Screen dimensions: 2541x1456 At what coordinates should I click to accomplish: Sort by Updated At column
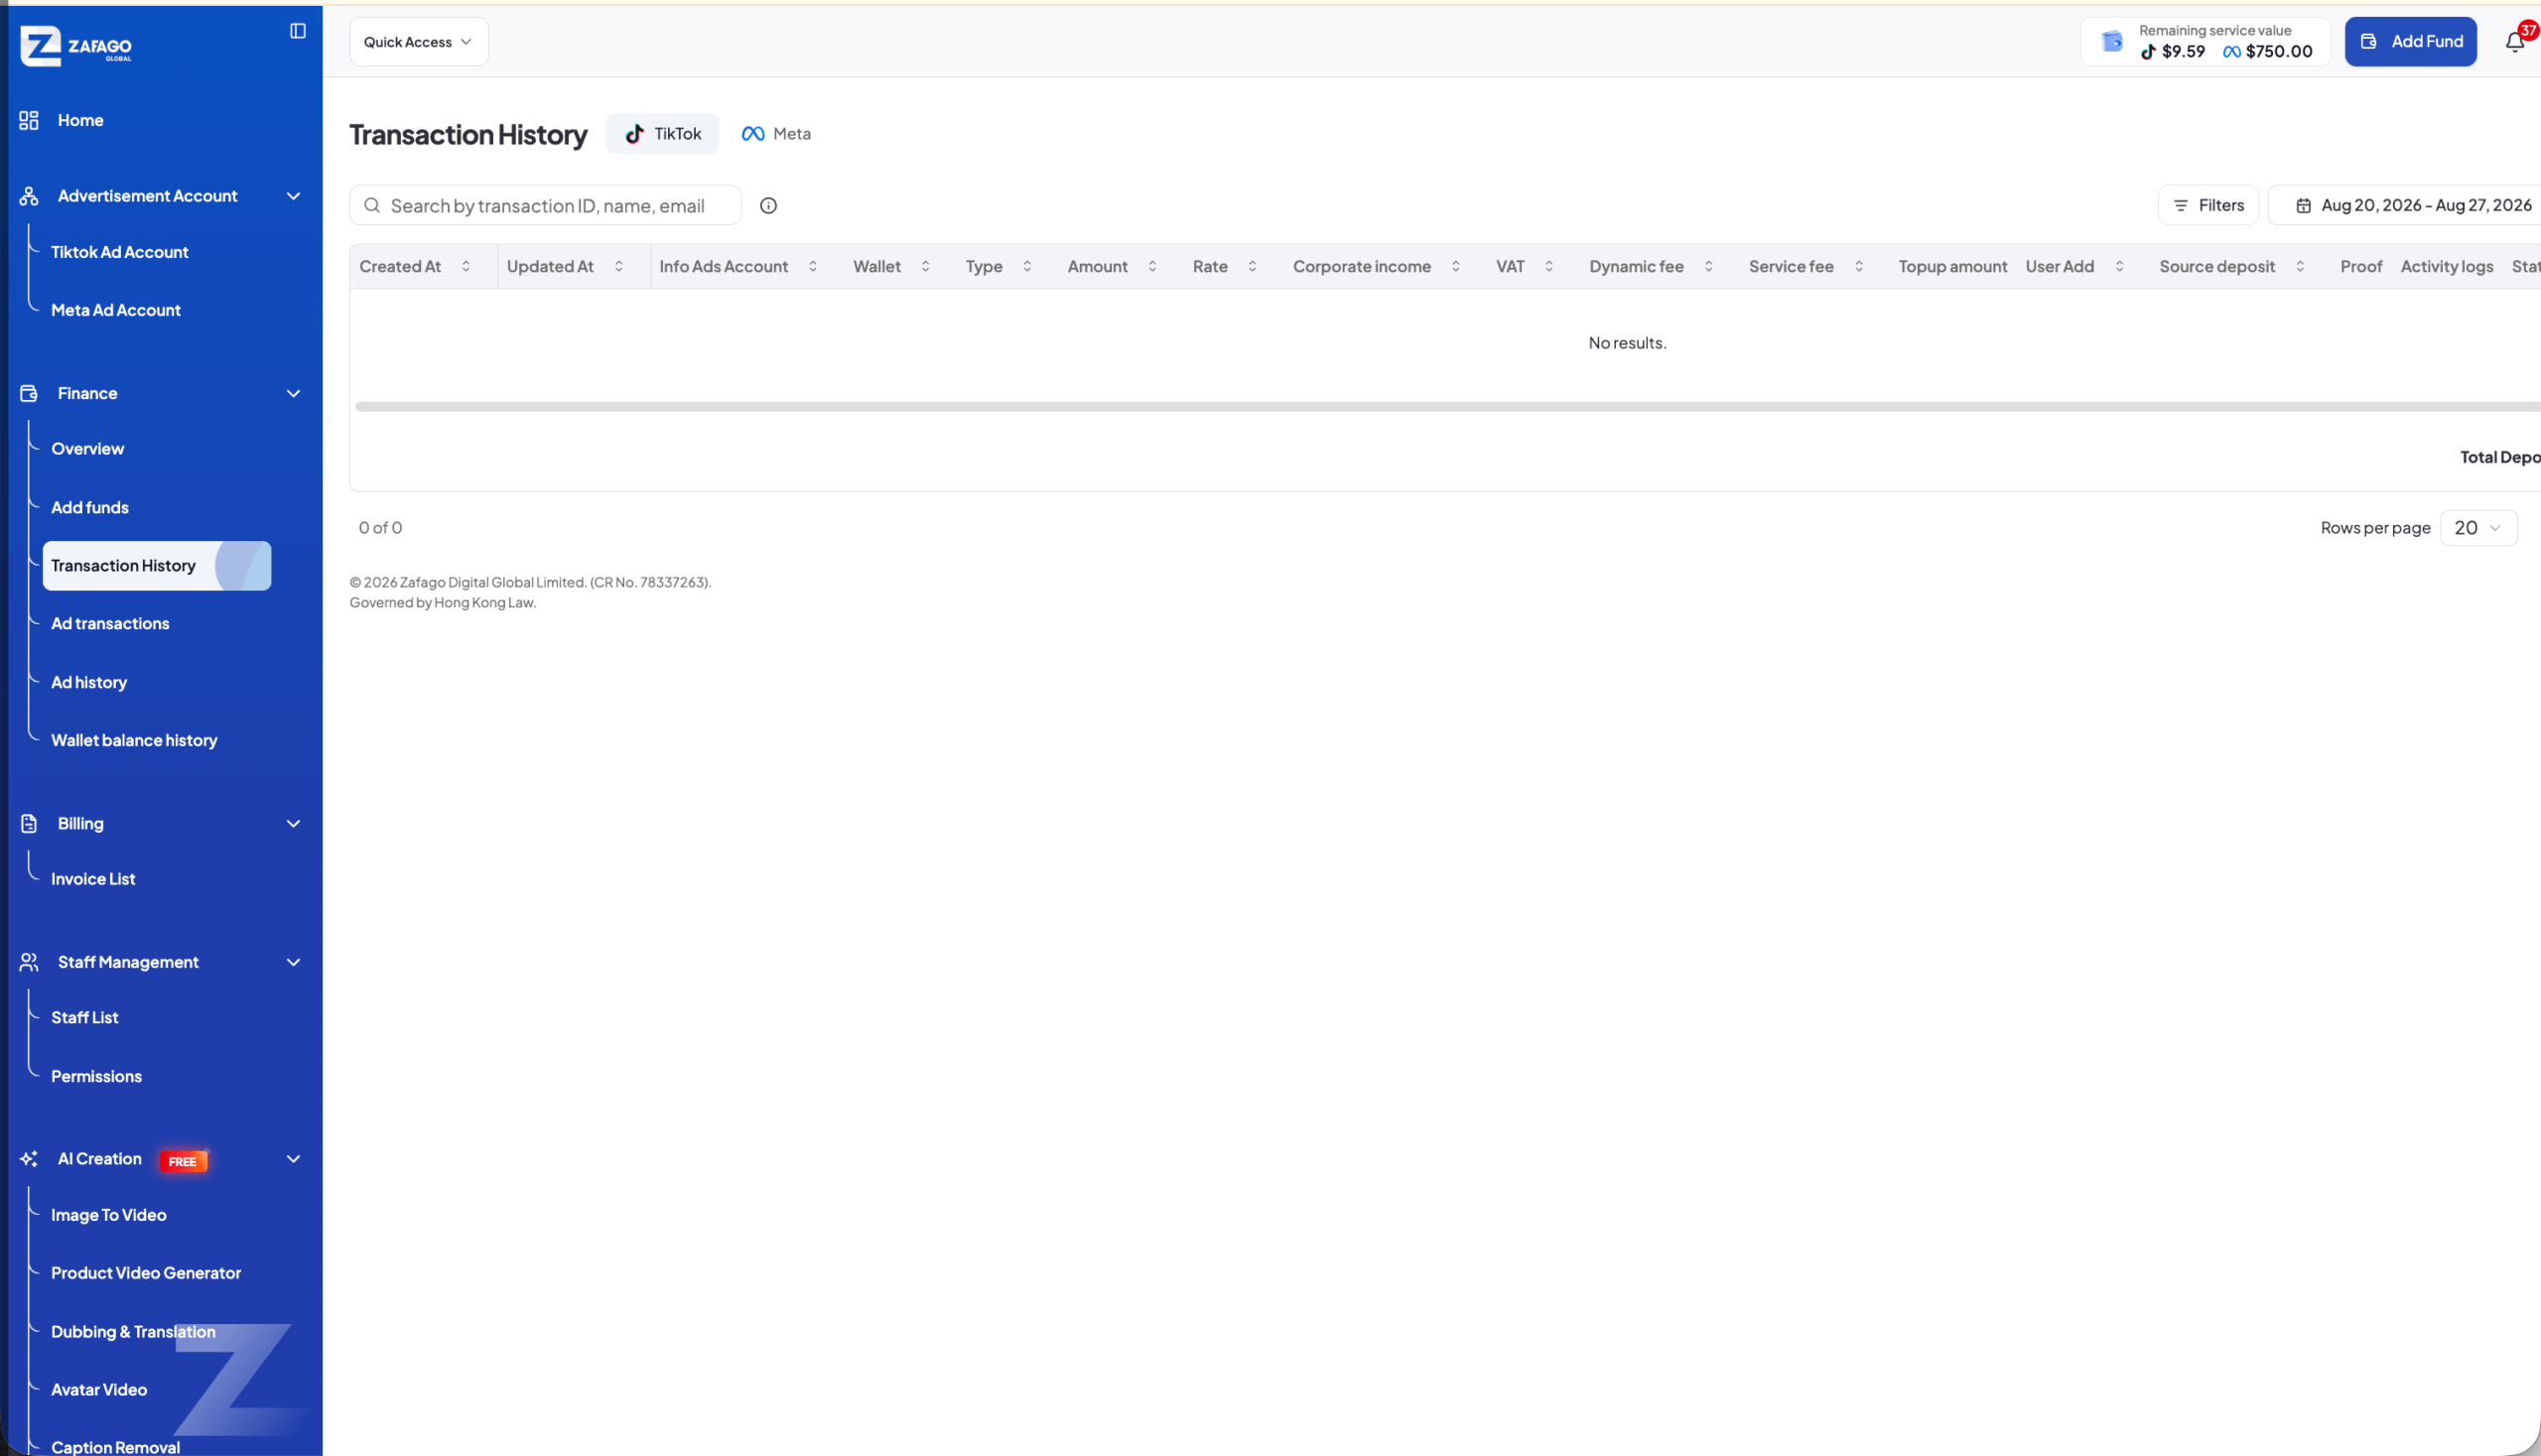pos(619,267)
